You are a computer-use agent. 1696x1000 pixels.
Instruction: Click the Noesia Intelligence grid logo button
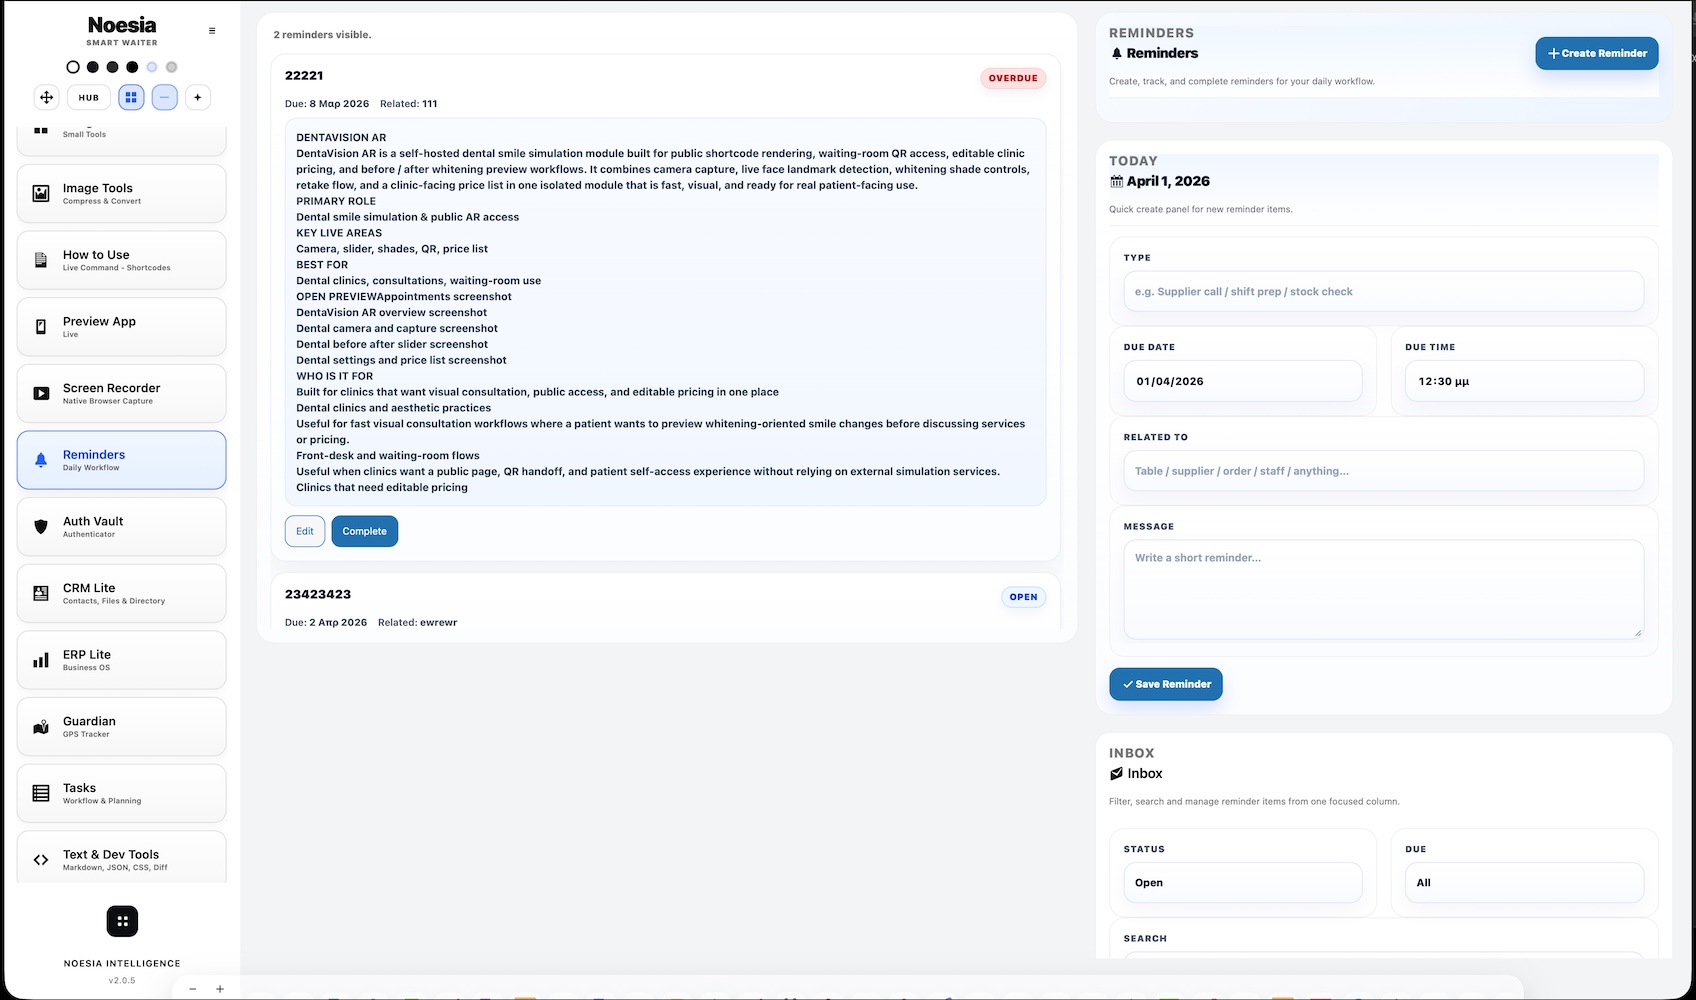pos(122,921)
